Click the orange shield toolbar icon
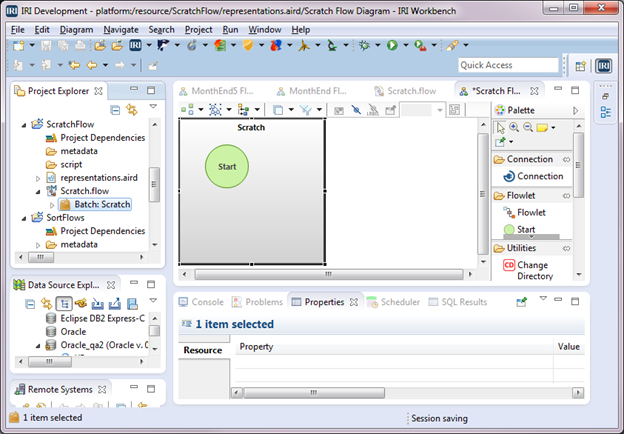The width and height of the screenshot is (624, 434). click(x=248, y=45)
